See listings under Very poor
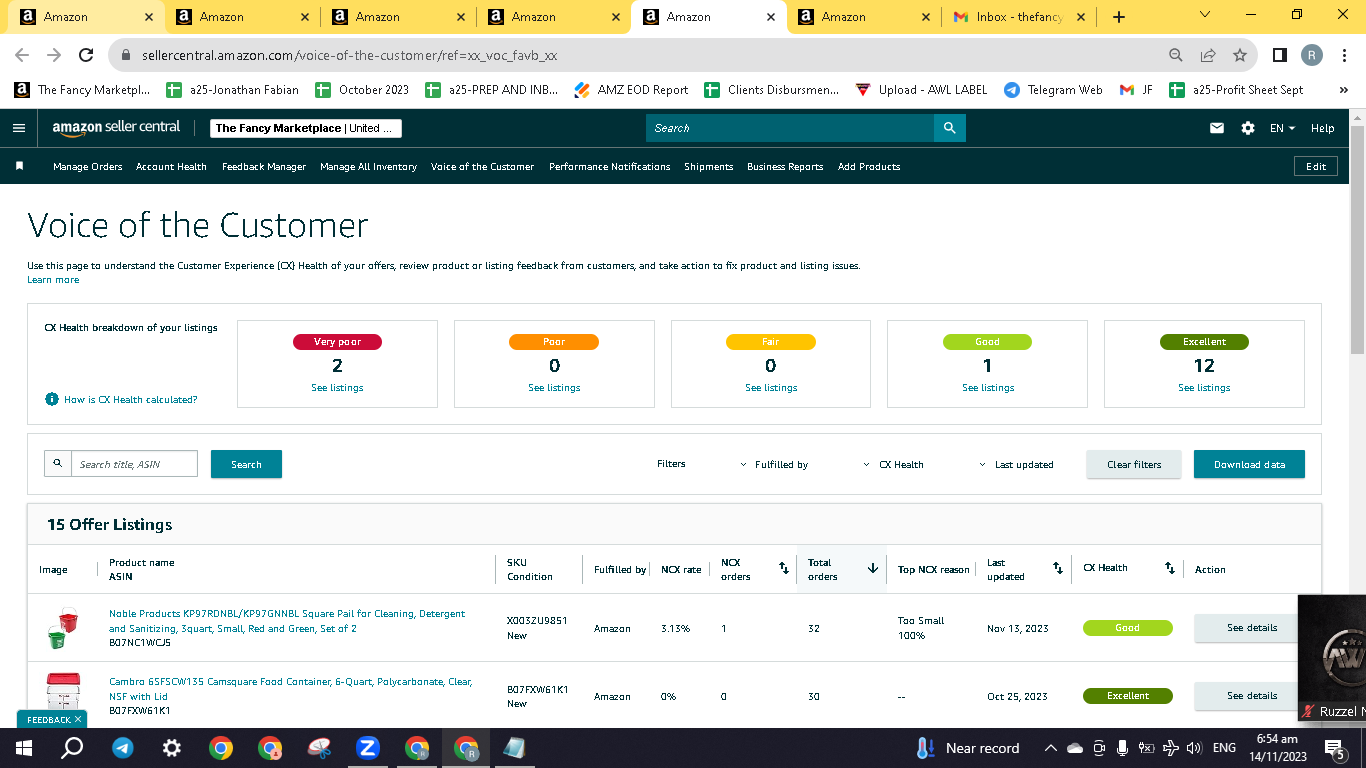 pos(337,388)
